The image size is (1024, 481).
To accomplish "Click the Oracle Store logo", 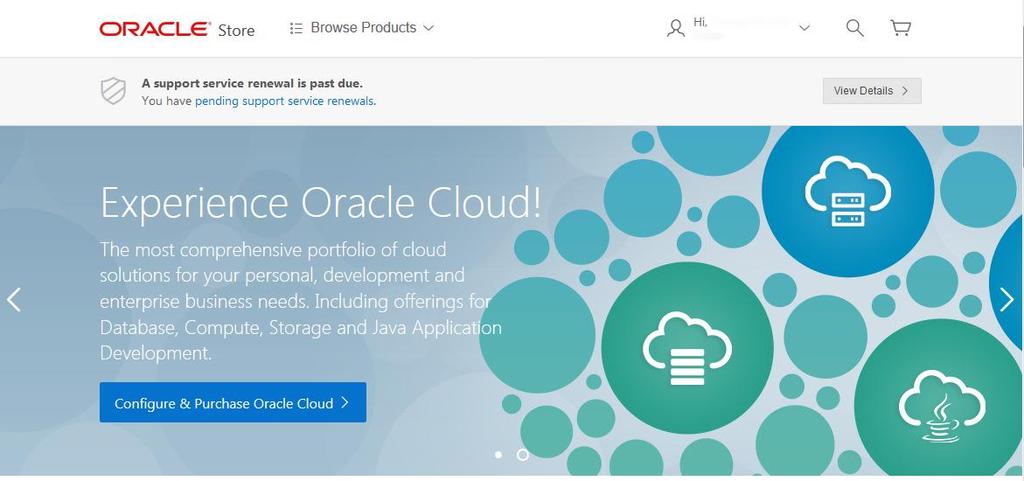I will (155, 29).
